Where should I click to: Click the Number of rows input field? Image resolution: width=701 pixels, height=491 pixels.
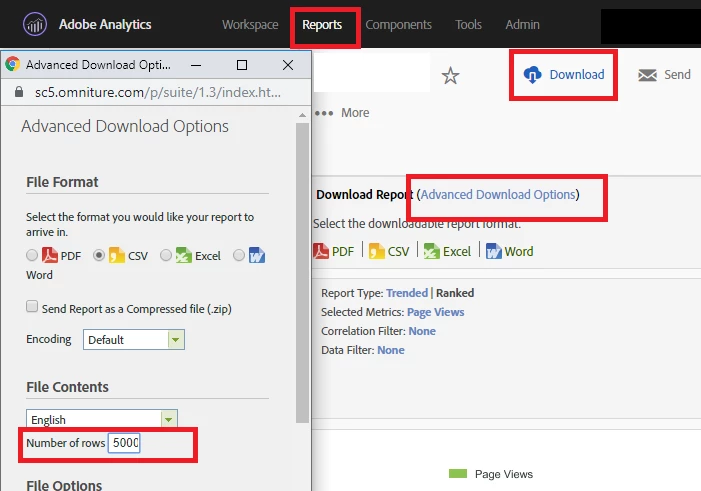[124, 443]
